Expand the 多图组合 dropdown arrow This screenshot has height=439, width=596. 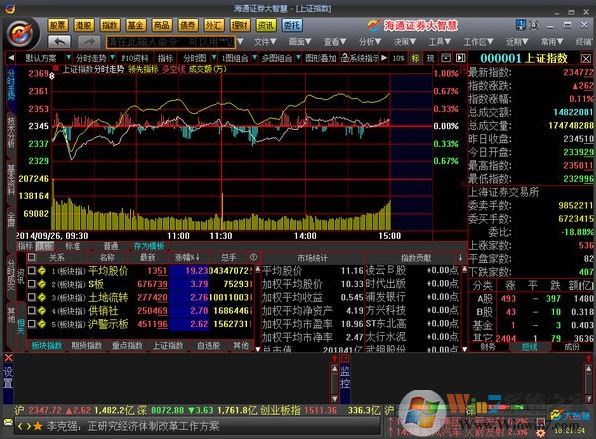pos(298,58)
